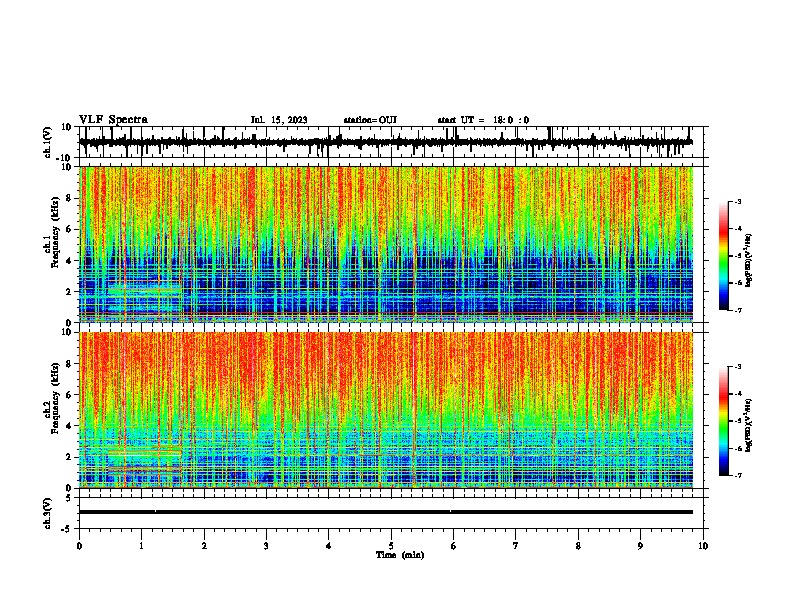Image resolution: width=792 pixels, height=612 pixels.
Task: Click the "-7" label on ch.1 color bar
Action: coord(737,310)
